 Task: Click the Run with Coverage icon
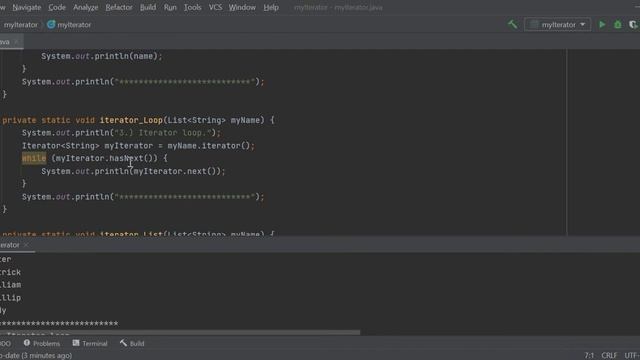(633, 24)
